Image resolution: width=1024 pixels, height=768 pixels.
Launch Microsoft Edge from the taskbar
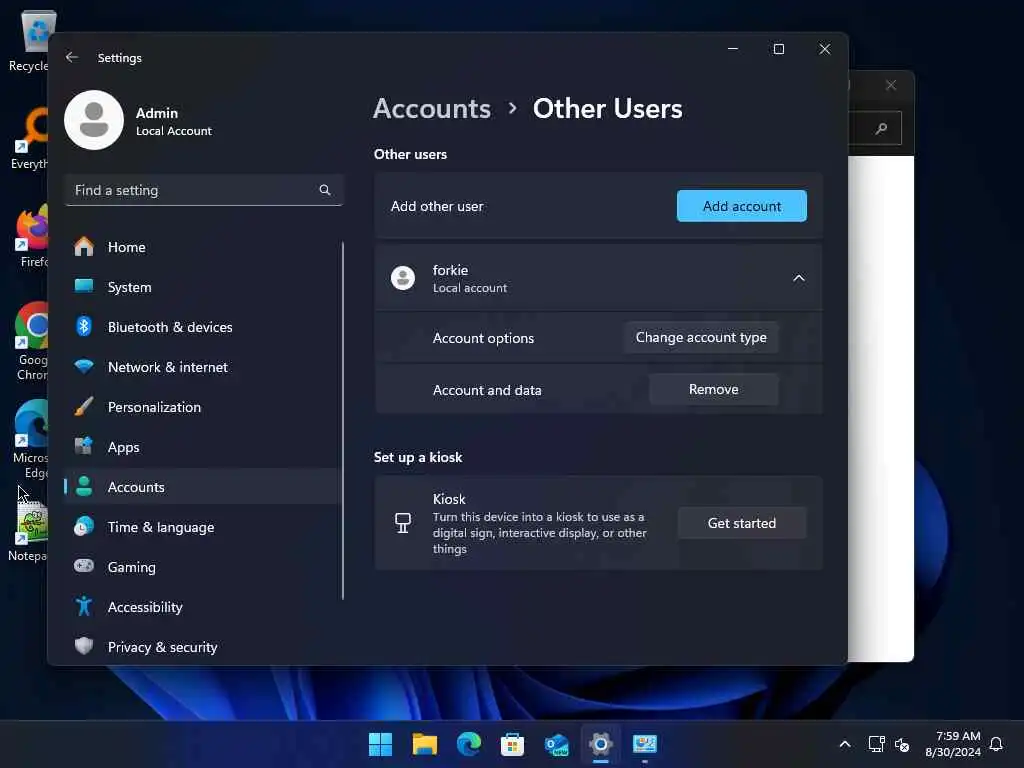tap(468, 744)
